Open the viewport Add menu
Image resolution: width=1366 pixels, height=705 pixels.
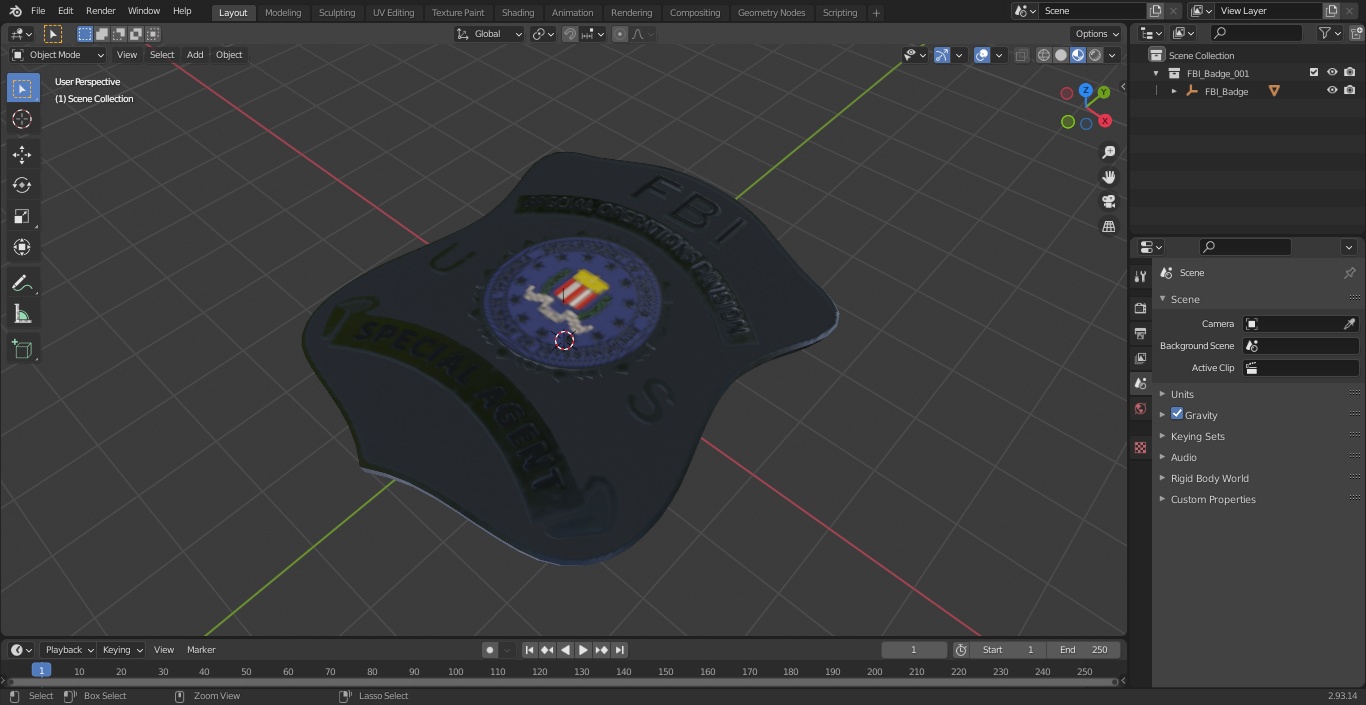tap(195, 55)
